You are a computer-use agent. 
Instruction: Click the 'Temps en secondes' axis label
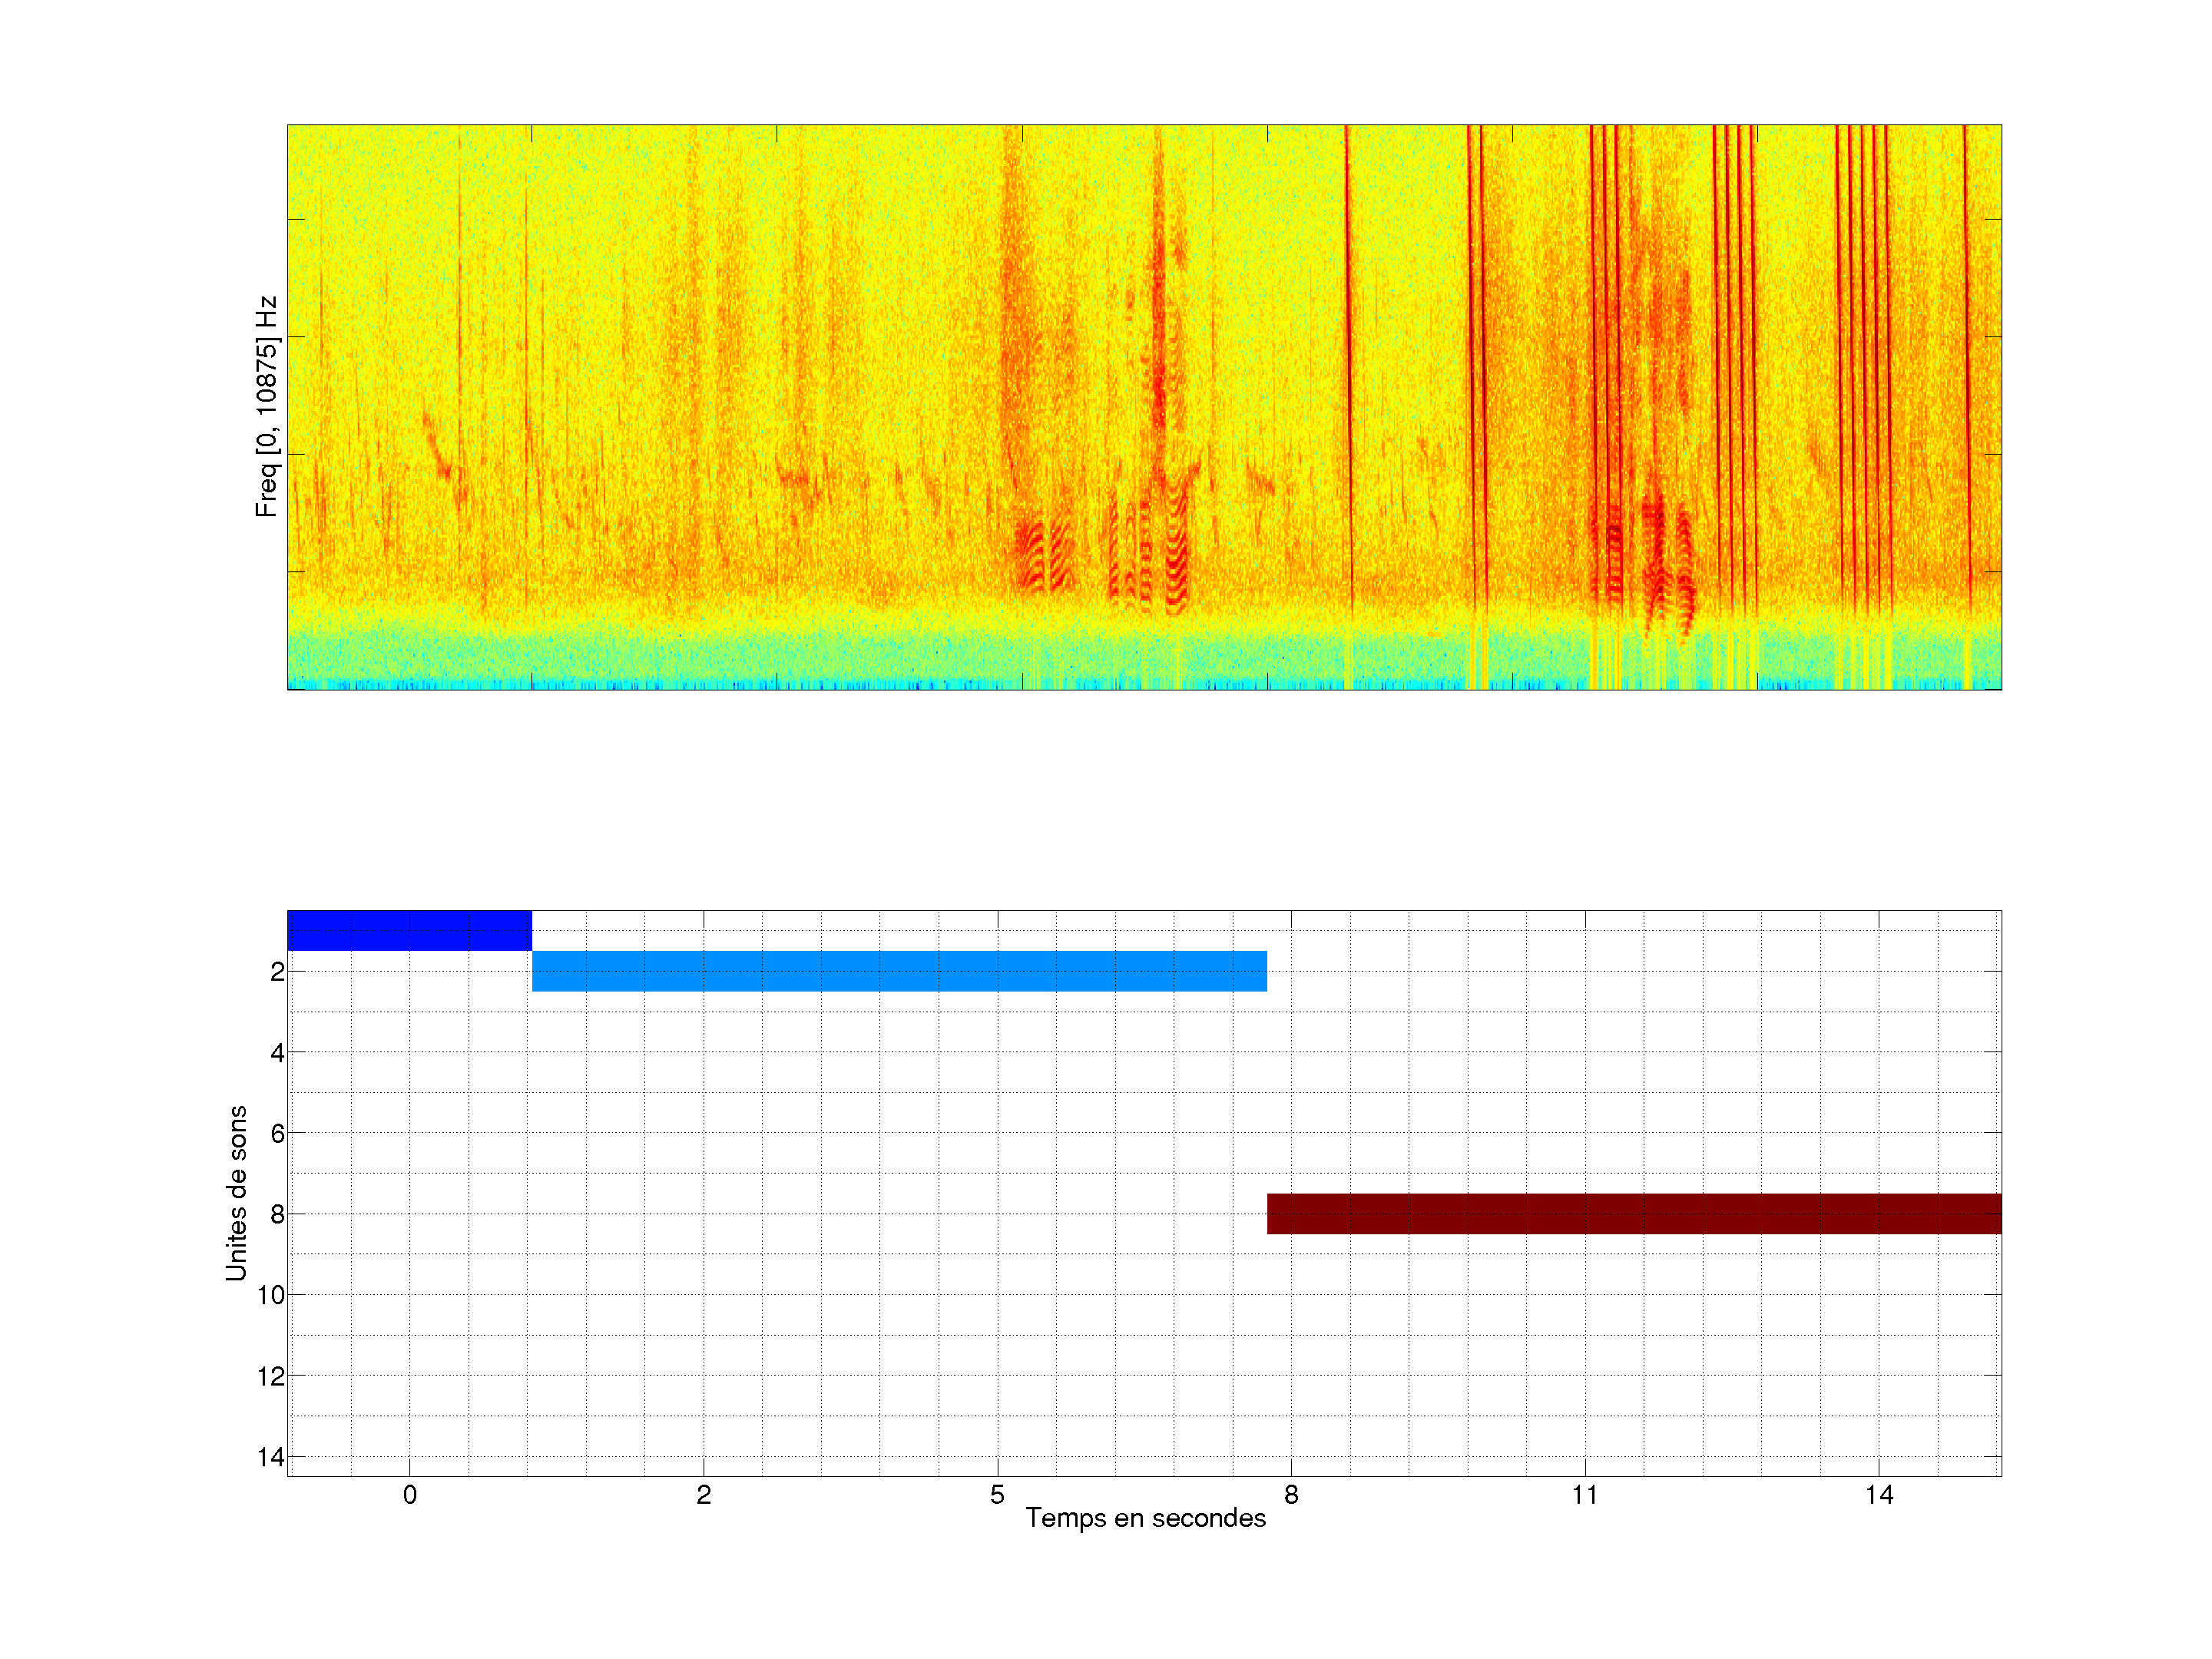(x=1145, y=1518)
